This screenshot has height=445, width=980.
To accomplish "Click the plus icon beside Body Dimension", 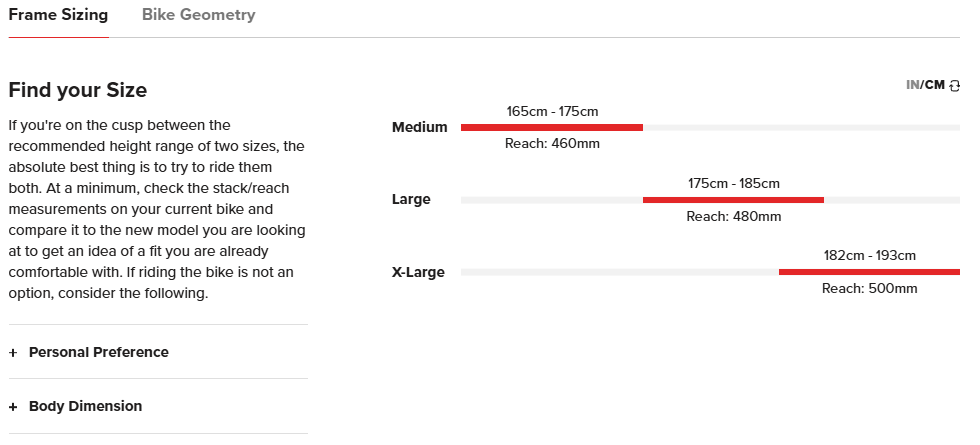I will (13, 407).
